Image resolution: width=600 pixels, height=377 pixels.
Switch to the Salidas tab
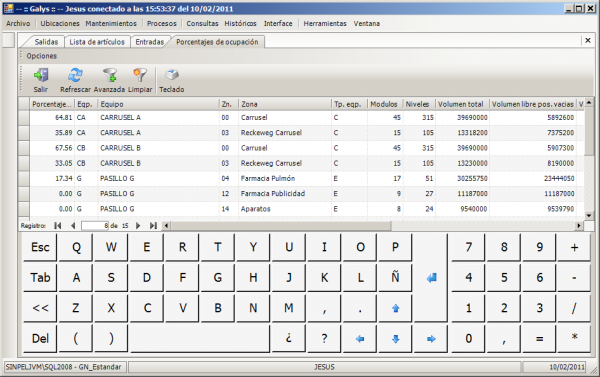(x=46, y=42)
